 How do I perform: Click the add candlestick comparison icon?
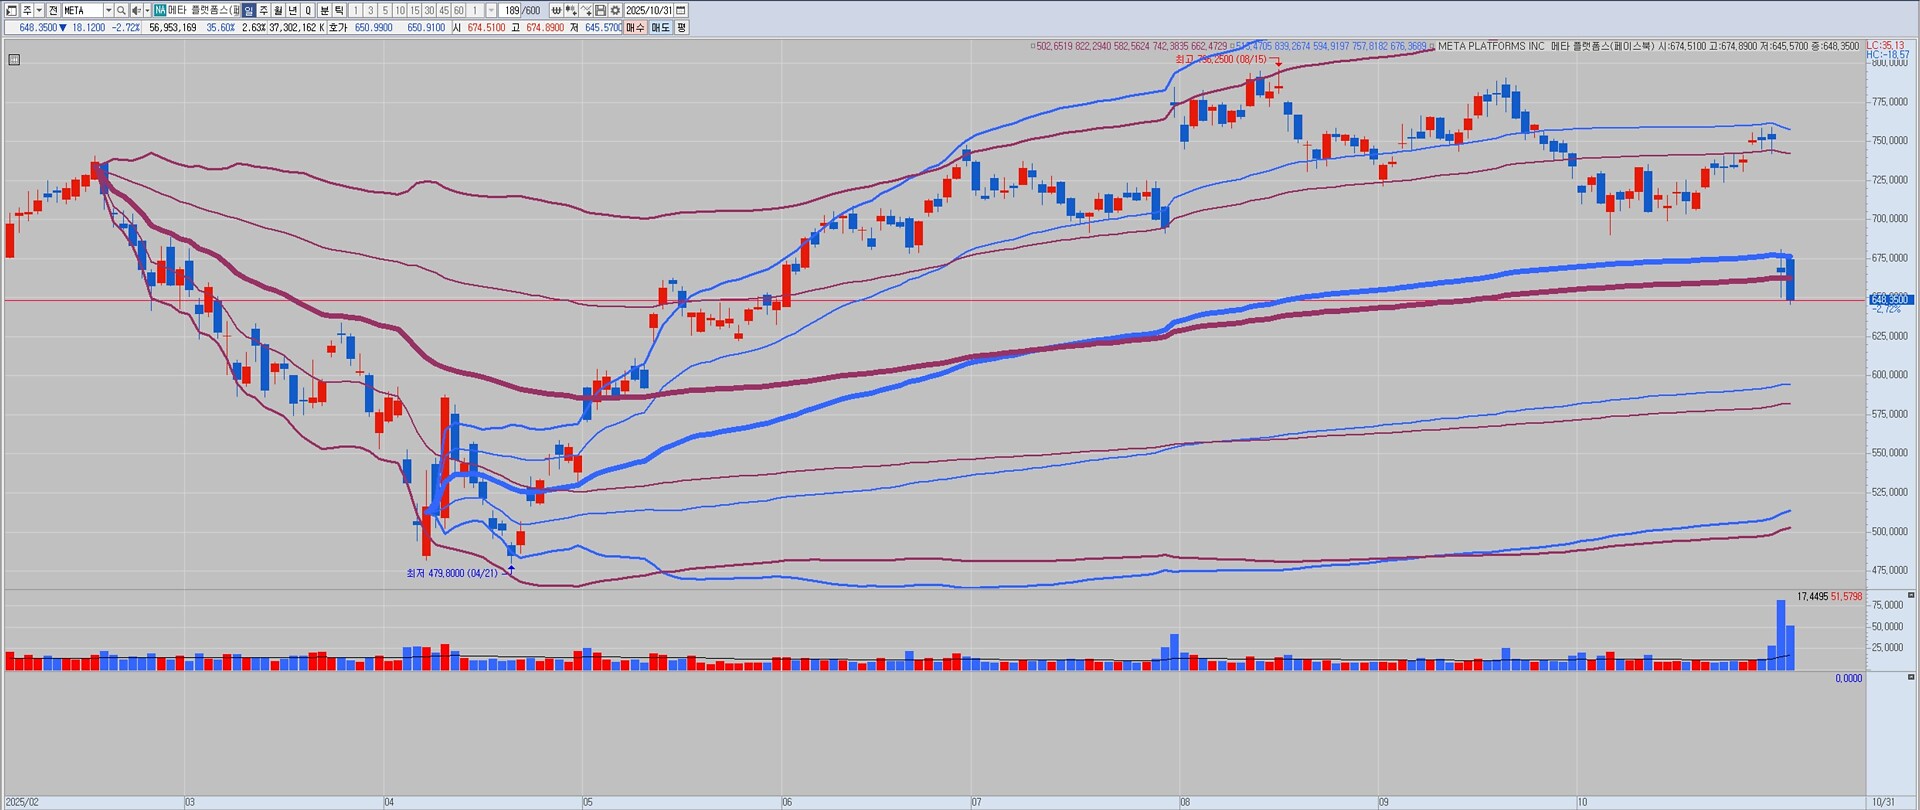571,10
